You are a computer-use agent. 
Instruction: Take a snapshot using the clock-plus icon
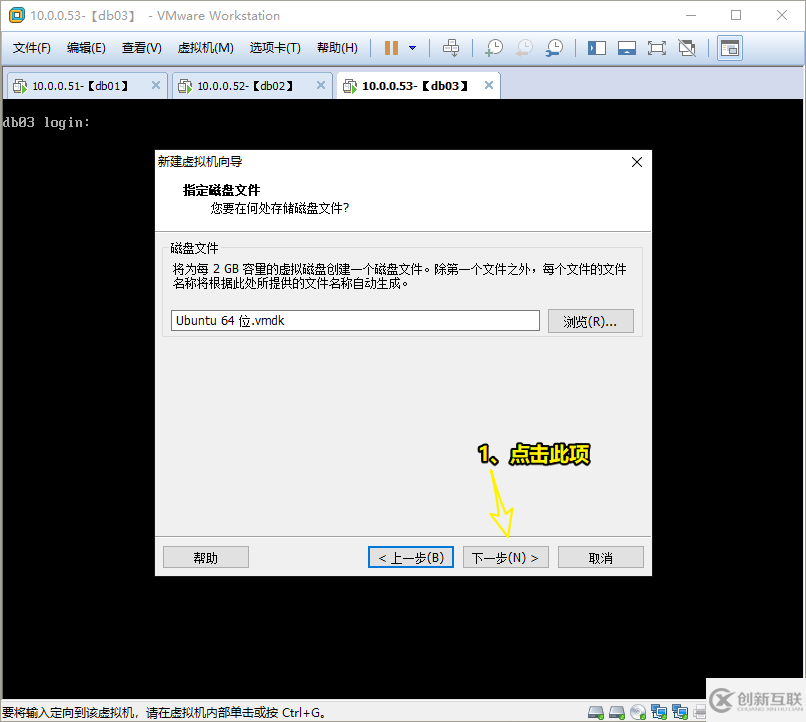[x=494, y=48]
